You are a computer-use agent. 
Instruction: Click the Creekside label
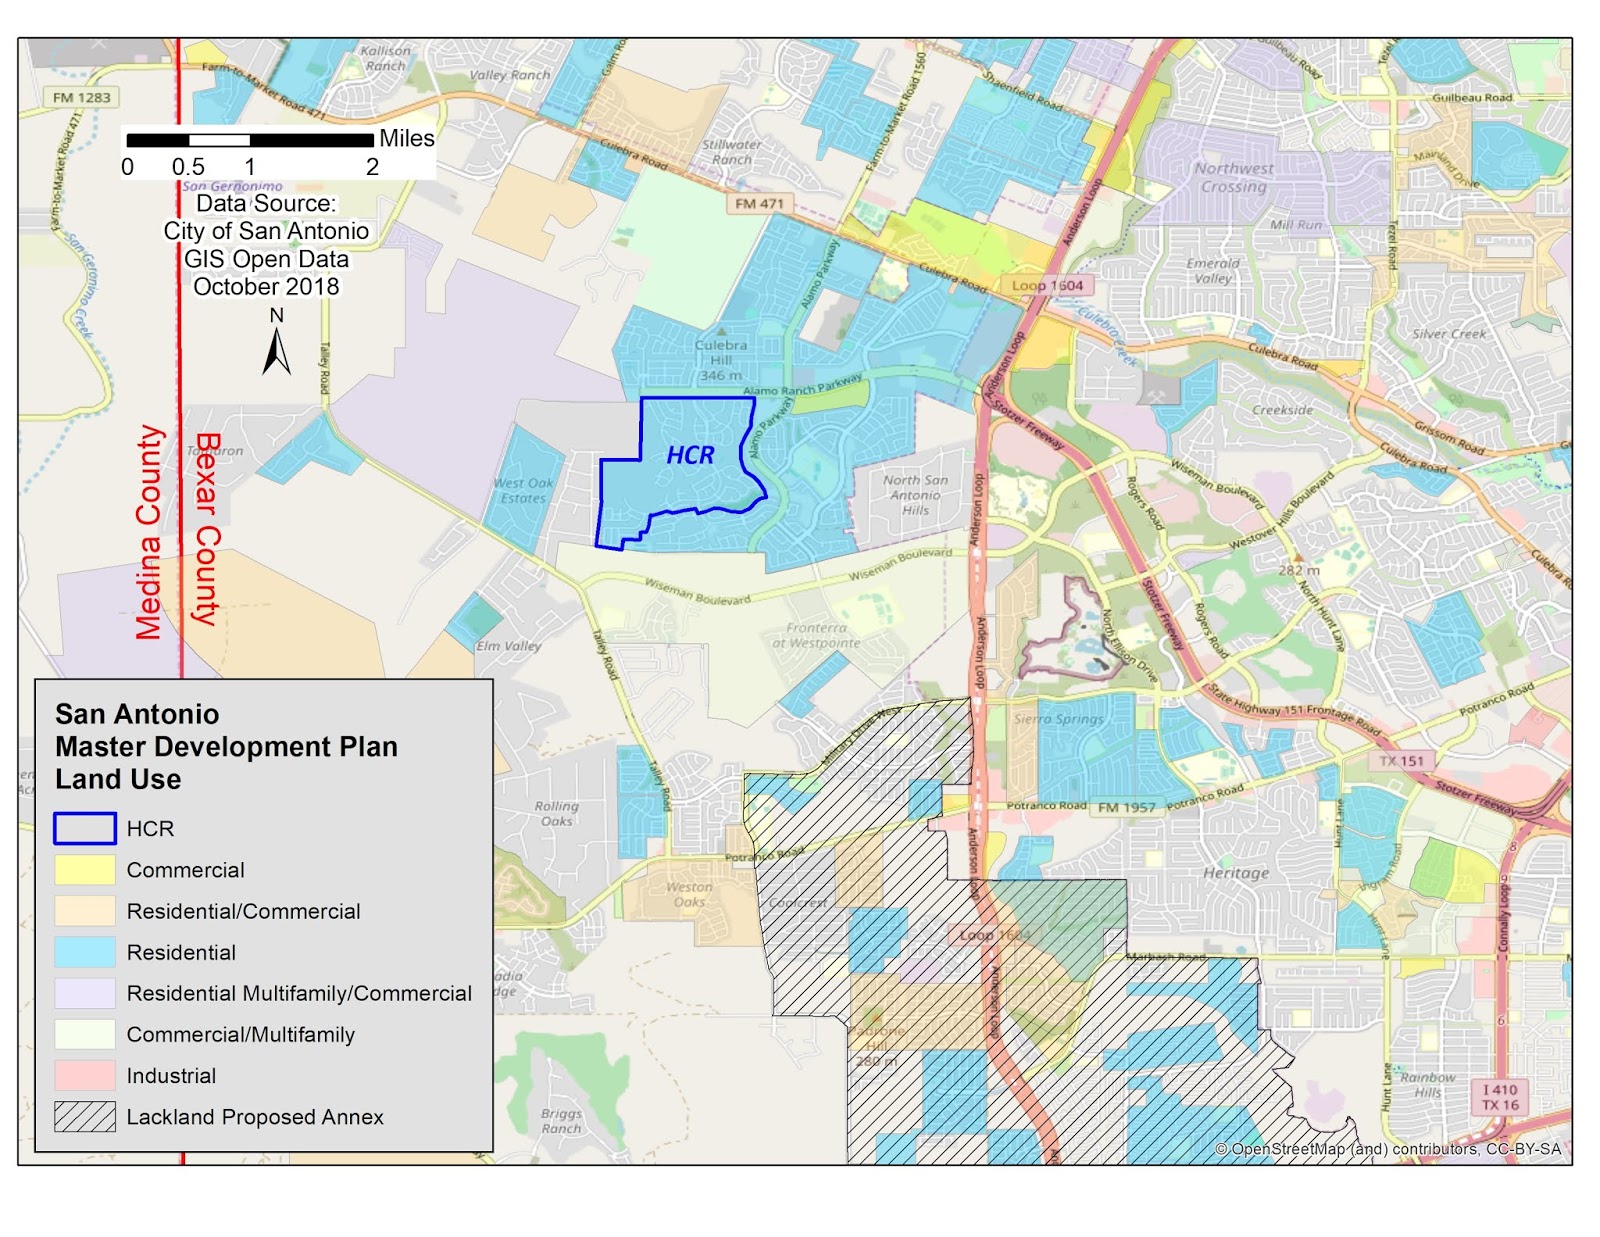click(x=1283, y=410)
